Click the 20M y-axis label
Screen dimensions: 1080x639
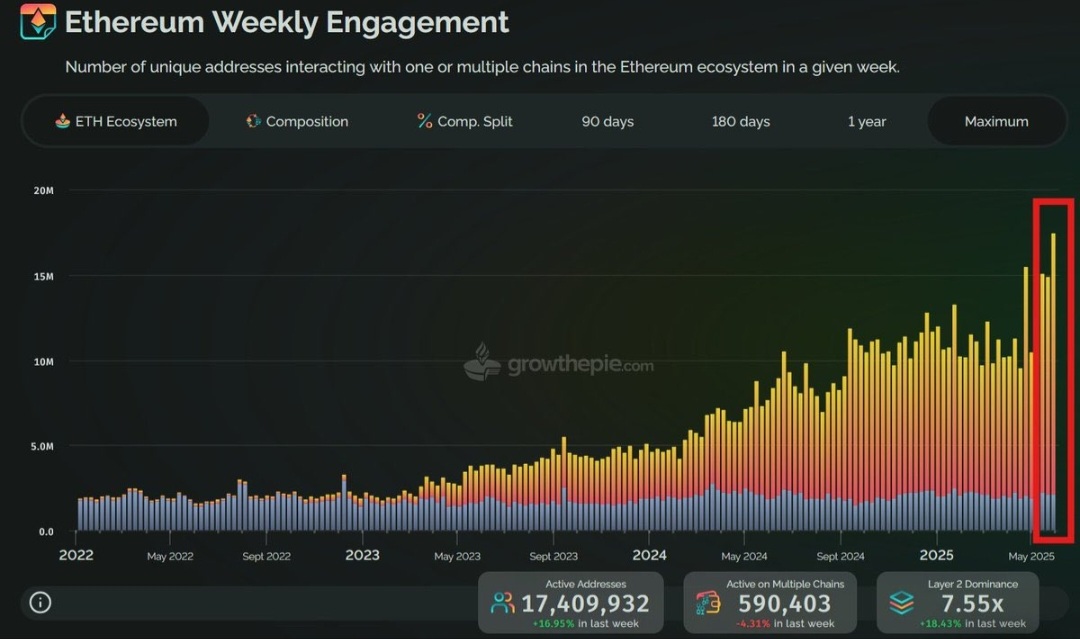43,191
